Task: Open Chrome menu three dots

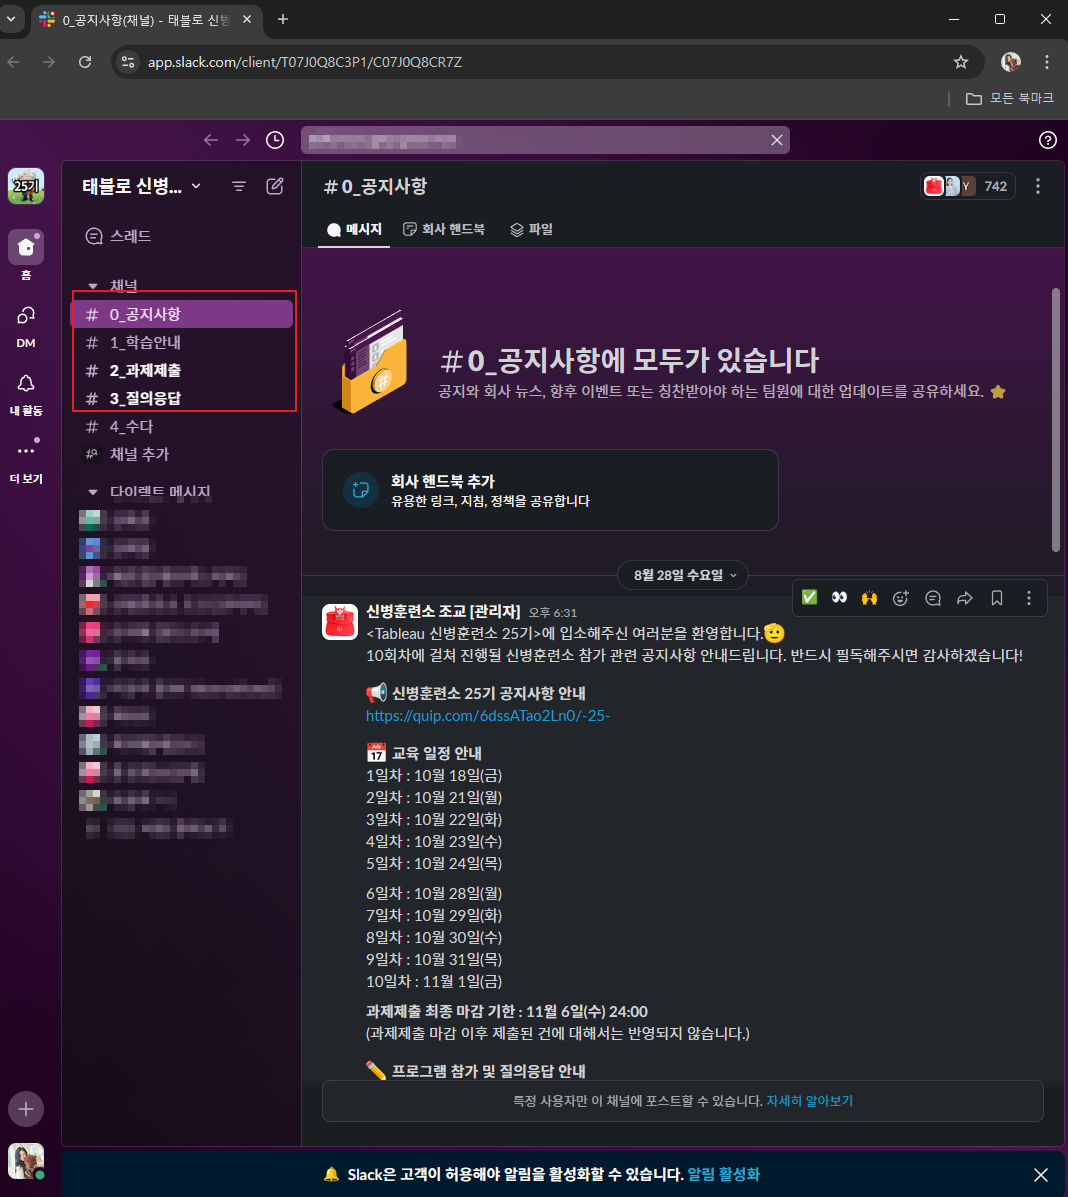Action: [1047, 62]
